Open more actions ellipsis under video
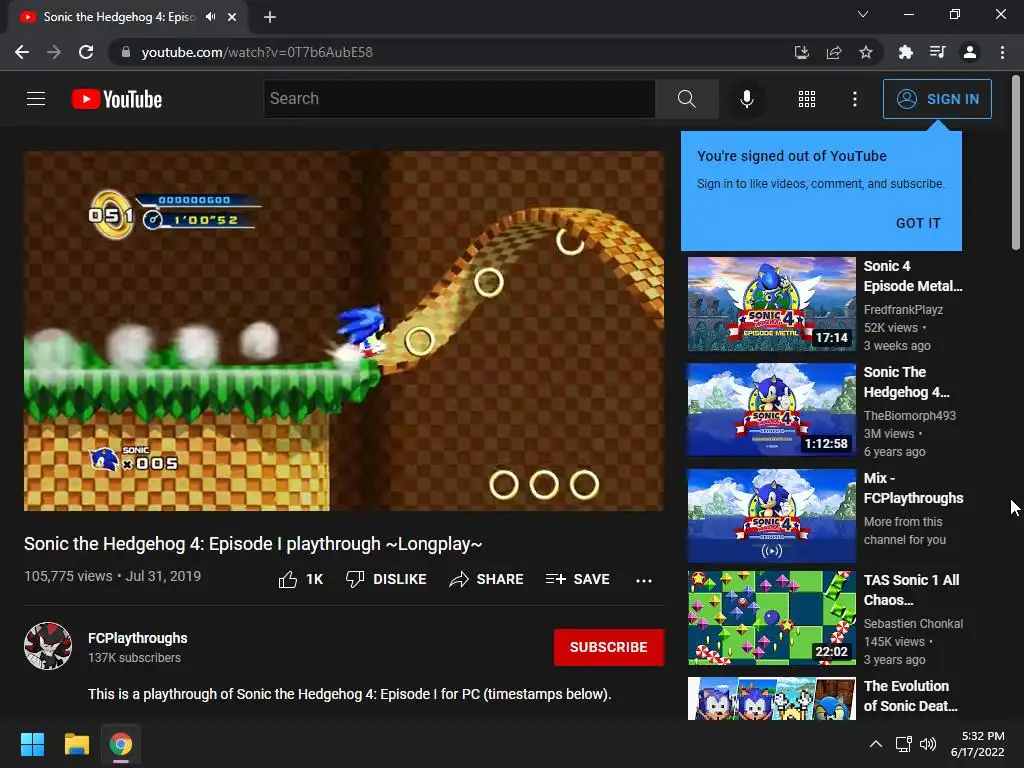1024x768 pixels. 644,581
